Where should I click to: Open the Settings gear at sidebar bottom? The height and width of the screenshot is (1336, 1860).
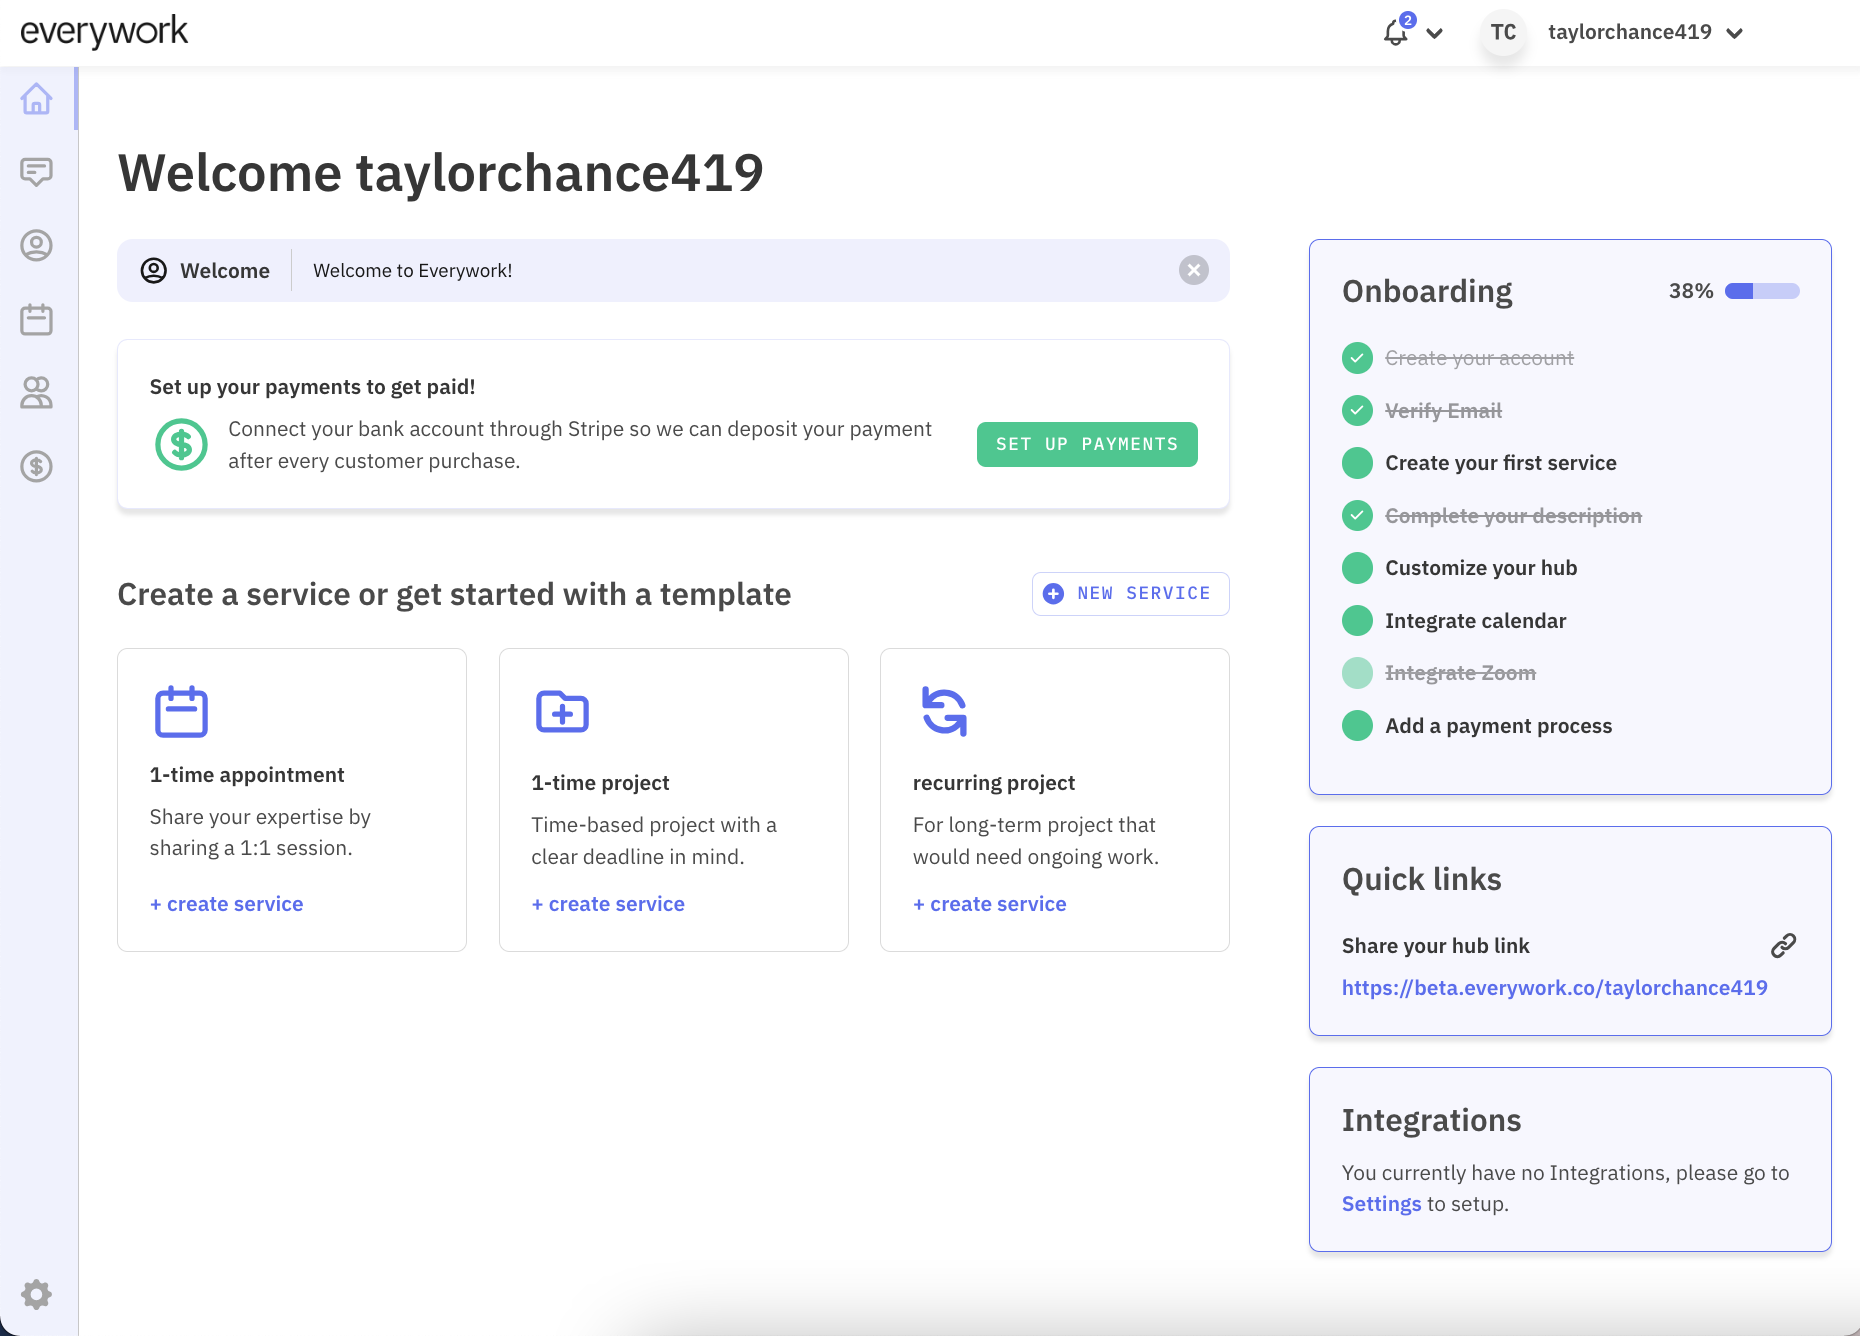pos(37,1294)
